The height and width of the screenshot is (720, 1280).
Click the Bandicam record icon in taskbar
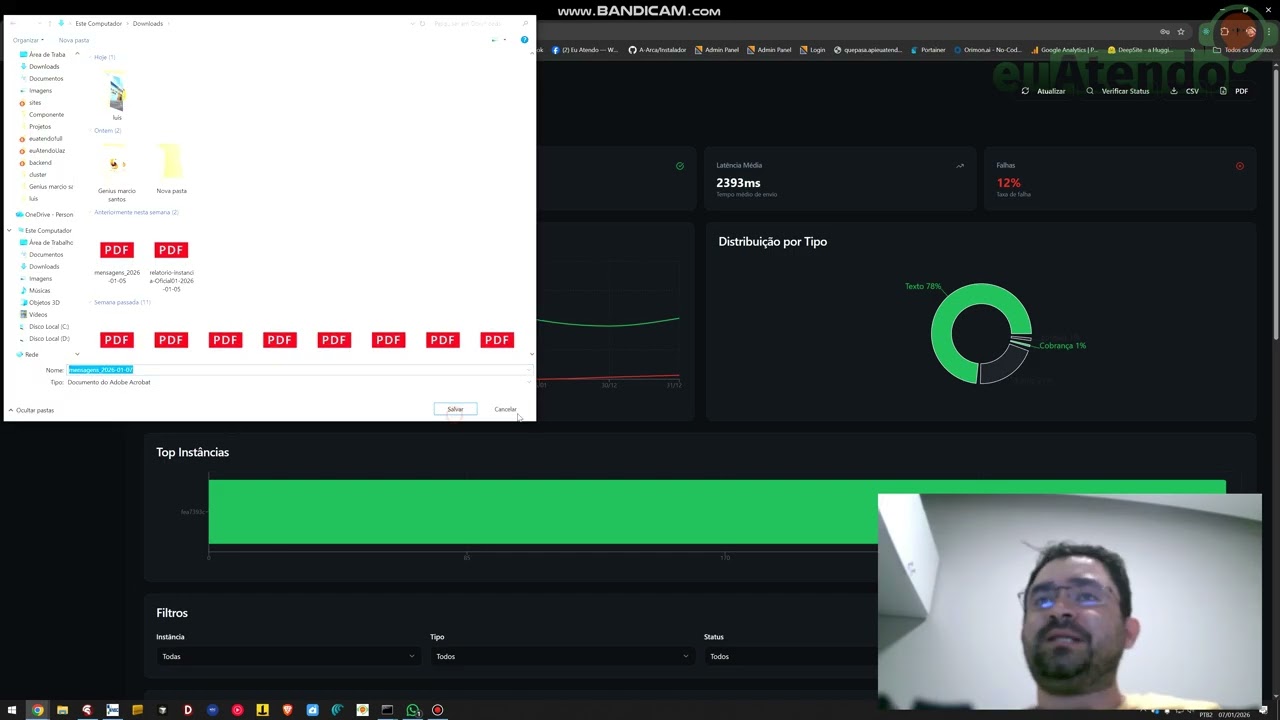point(437,710)
